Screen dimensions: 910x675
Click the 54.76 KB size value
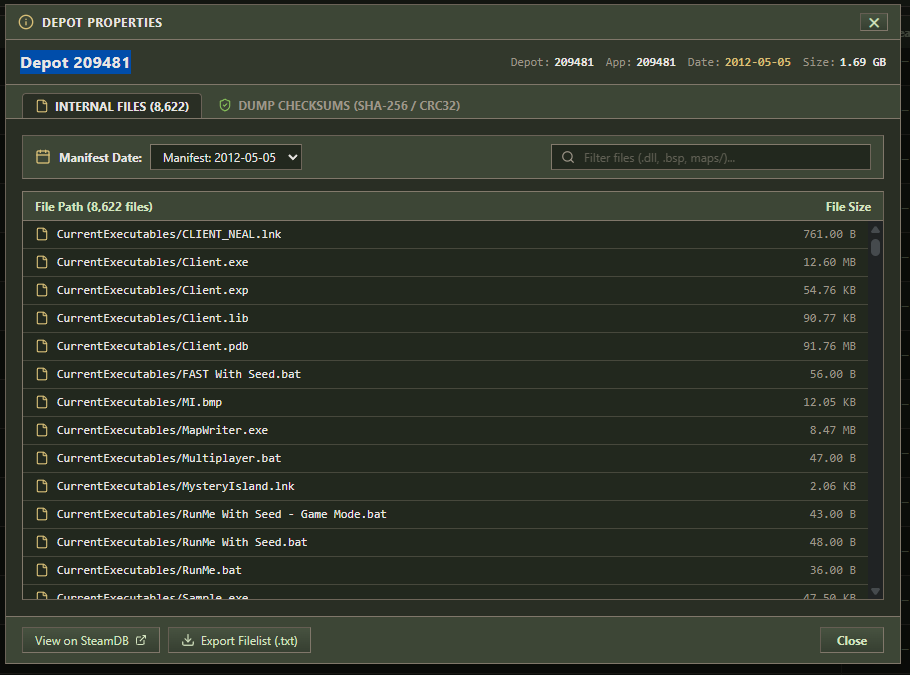click(x=829, y=290)
